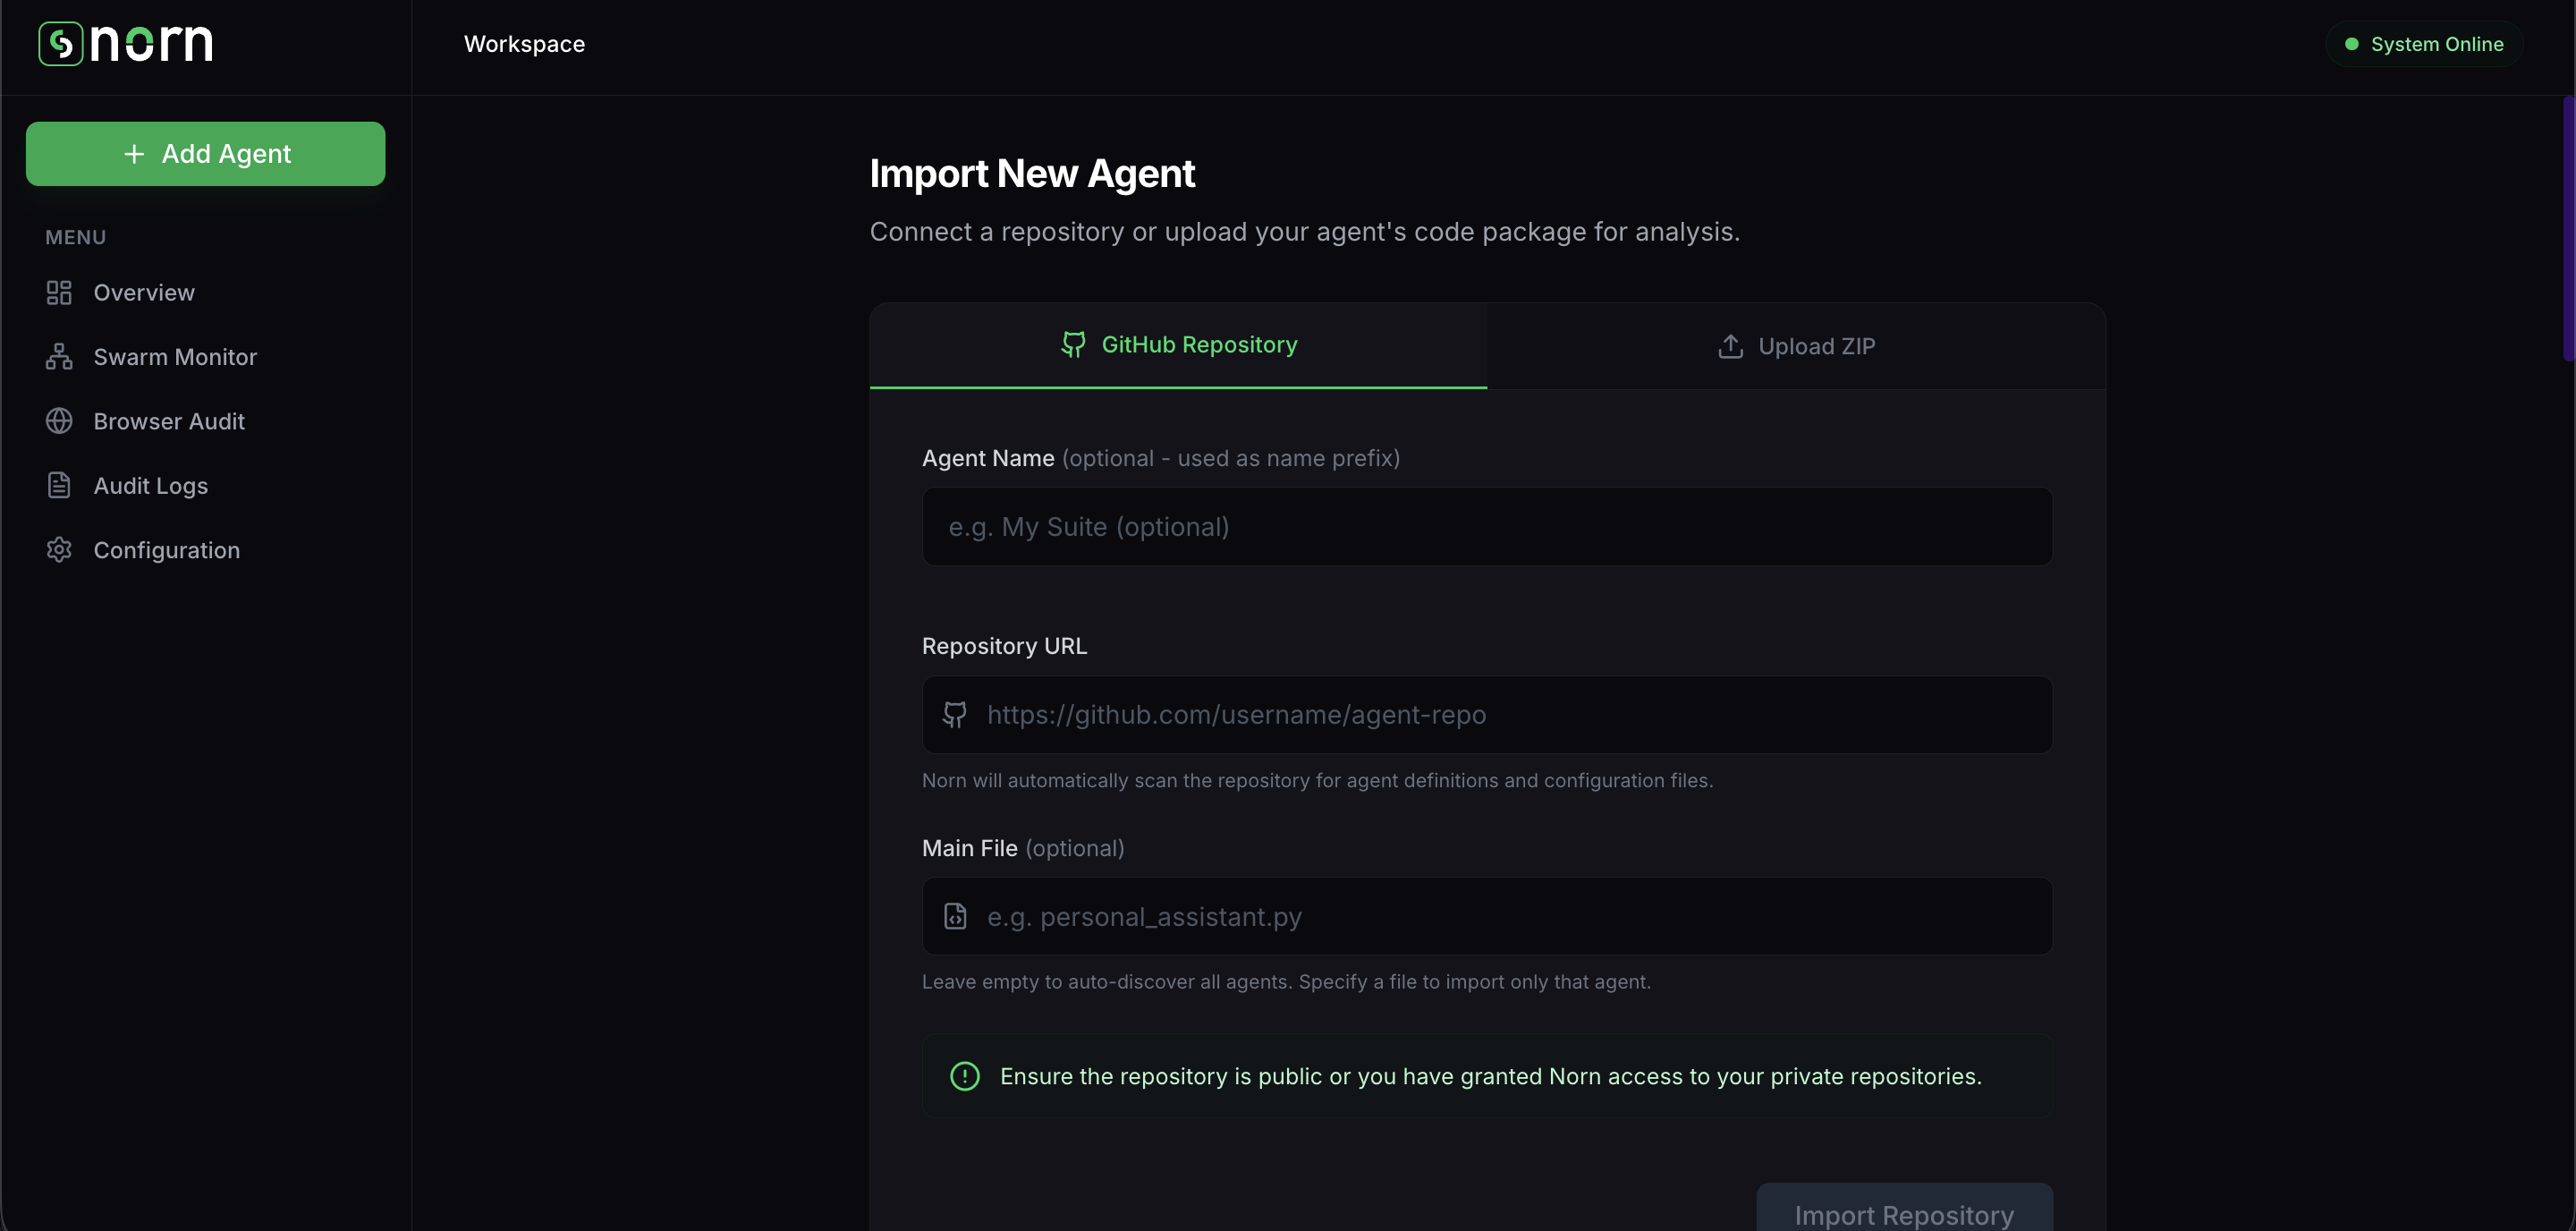This screenshot has width=2576, height=1231.
Task: Click the Swarm Monitor network icon
Action: click(x=59, y=357)
